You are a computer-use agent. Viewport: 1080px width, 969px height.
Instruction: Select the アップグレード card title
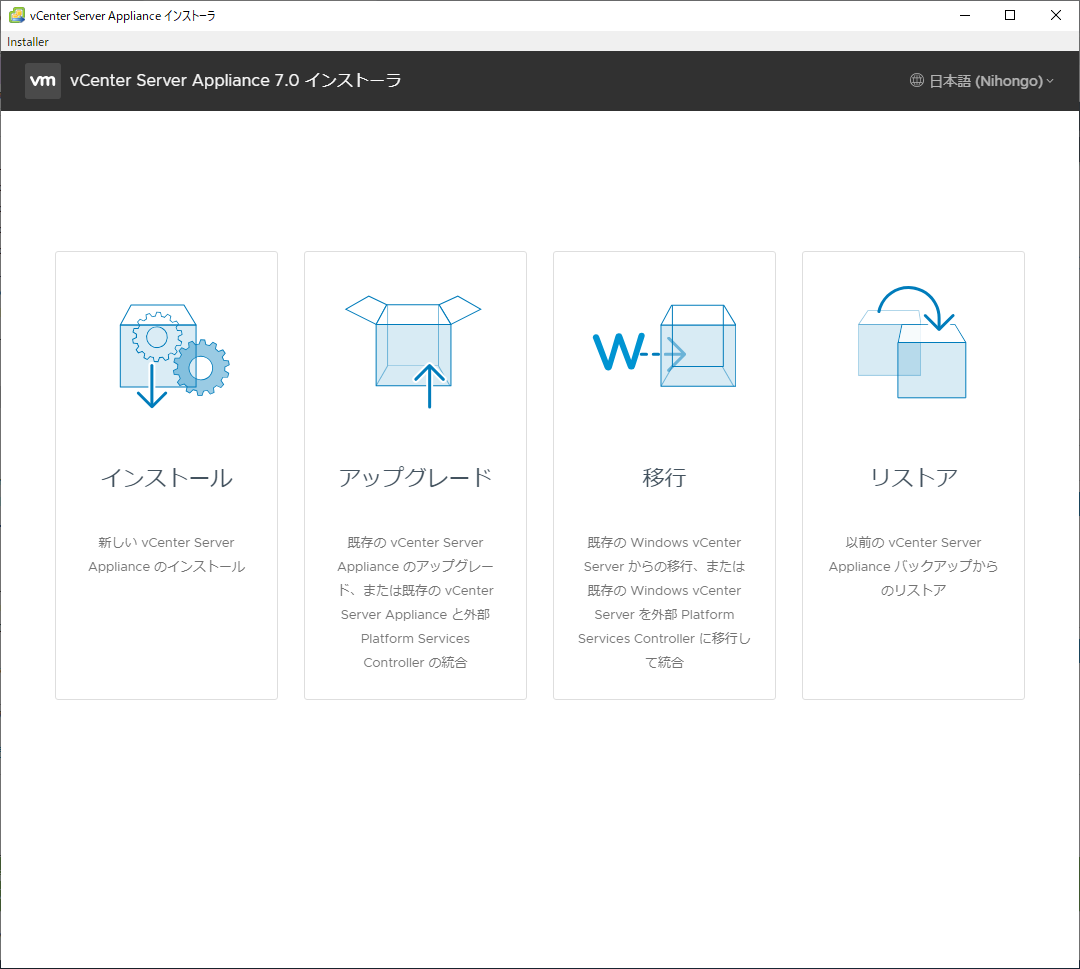[415, 477]
